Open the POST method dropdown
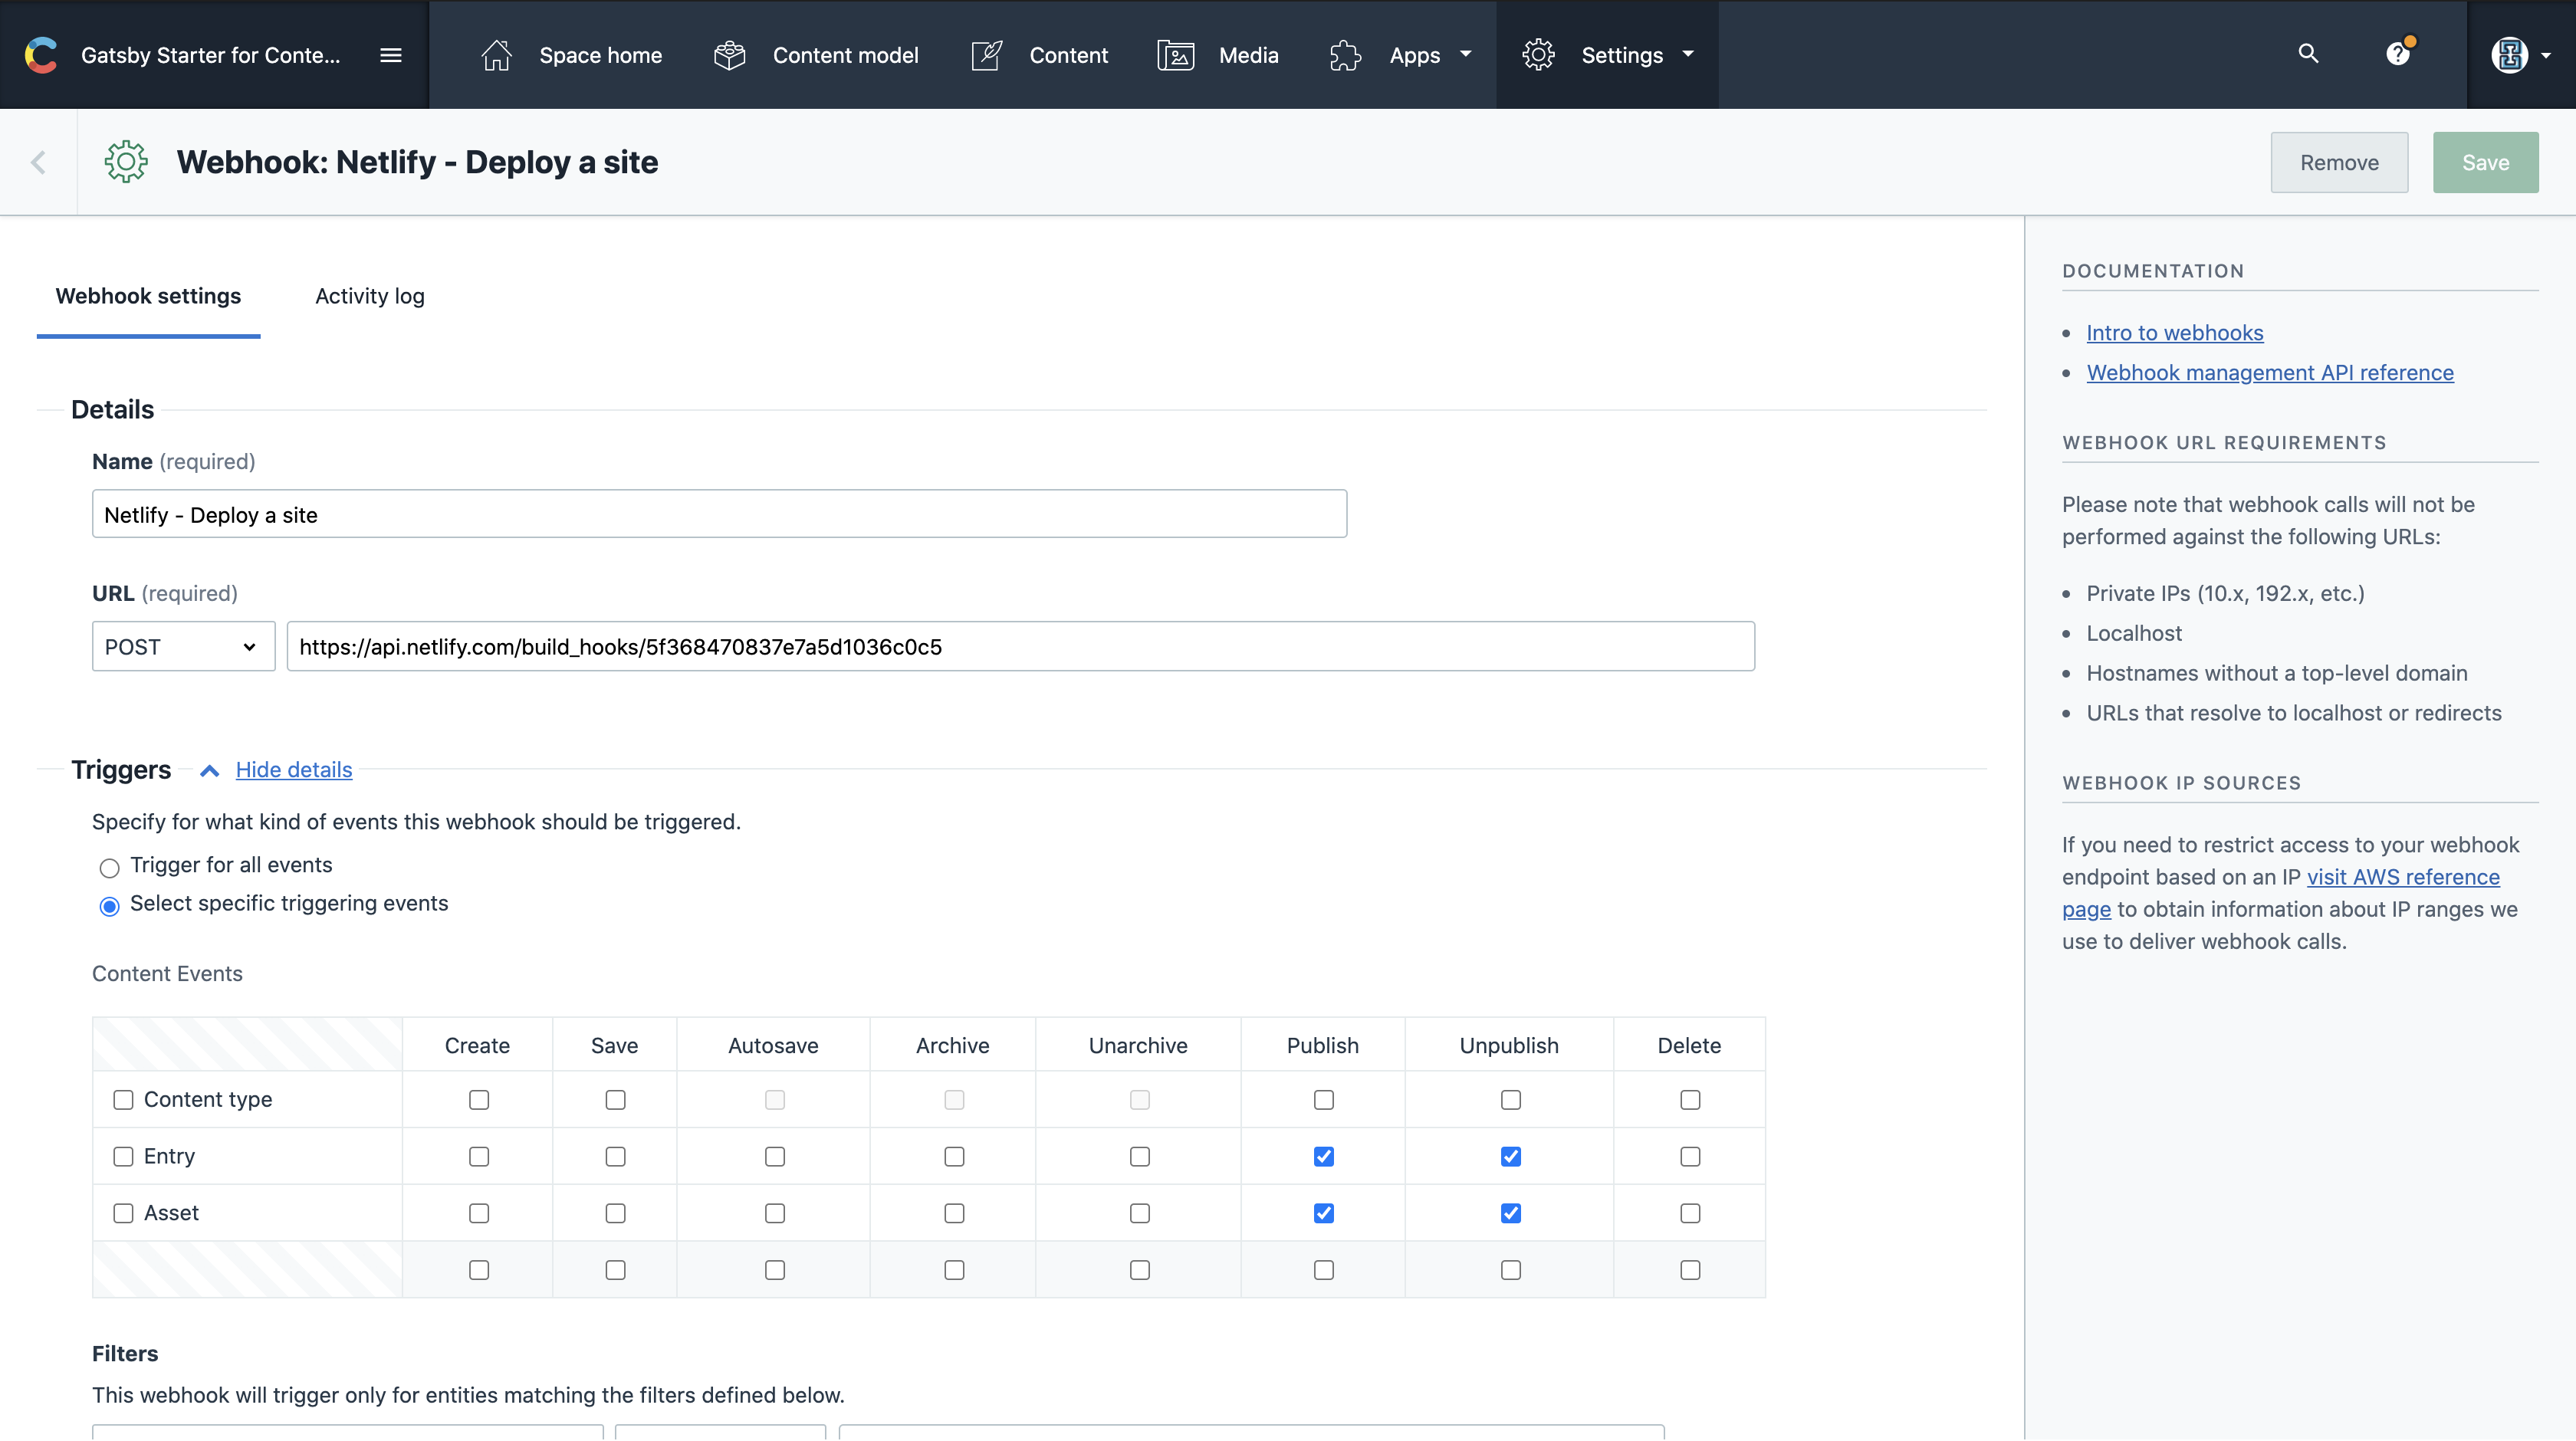2576x1441 pixels. point(183,646)
